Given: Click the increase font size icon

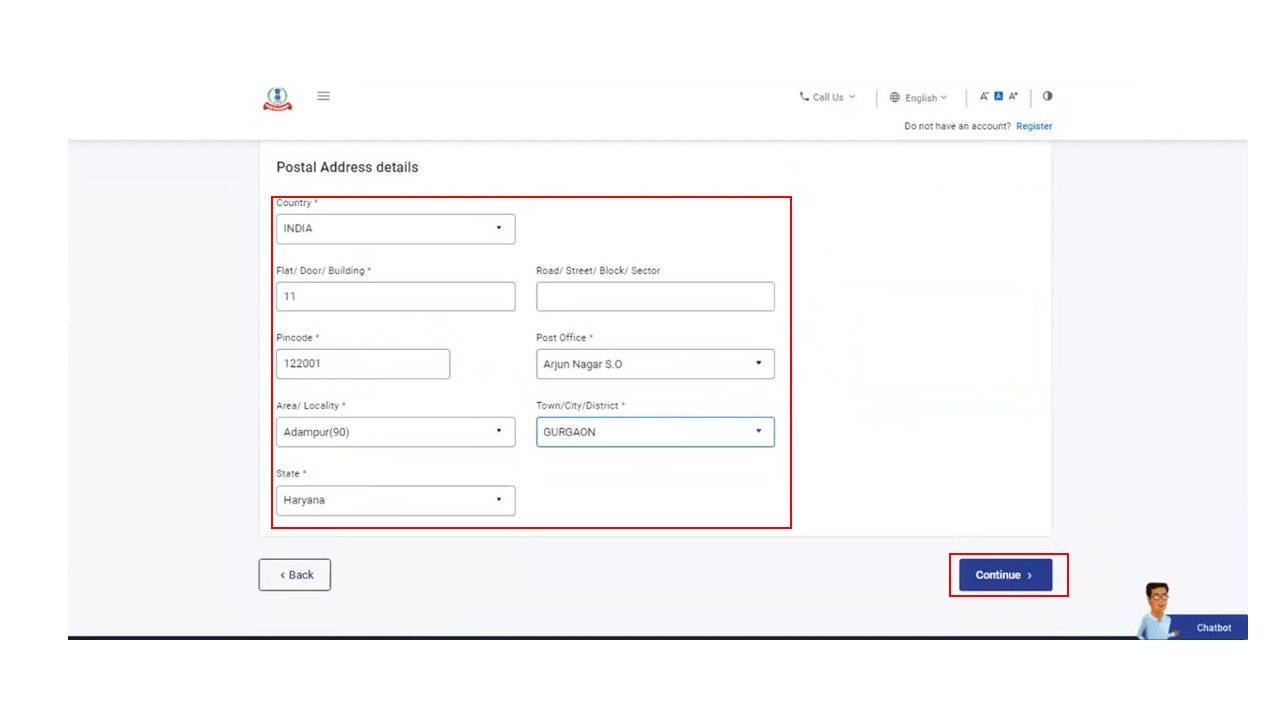Looking at the screenshot, I should (x=1013, y=97).
